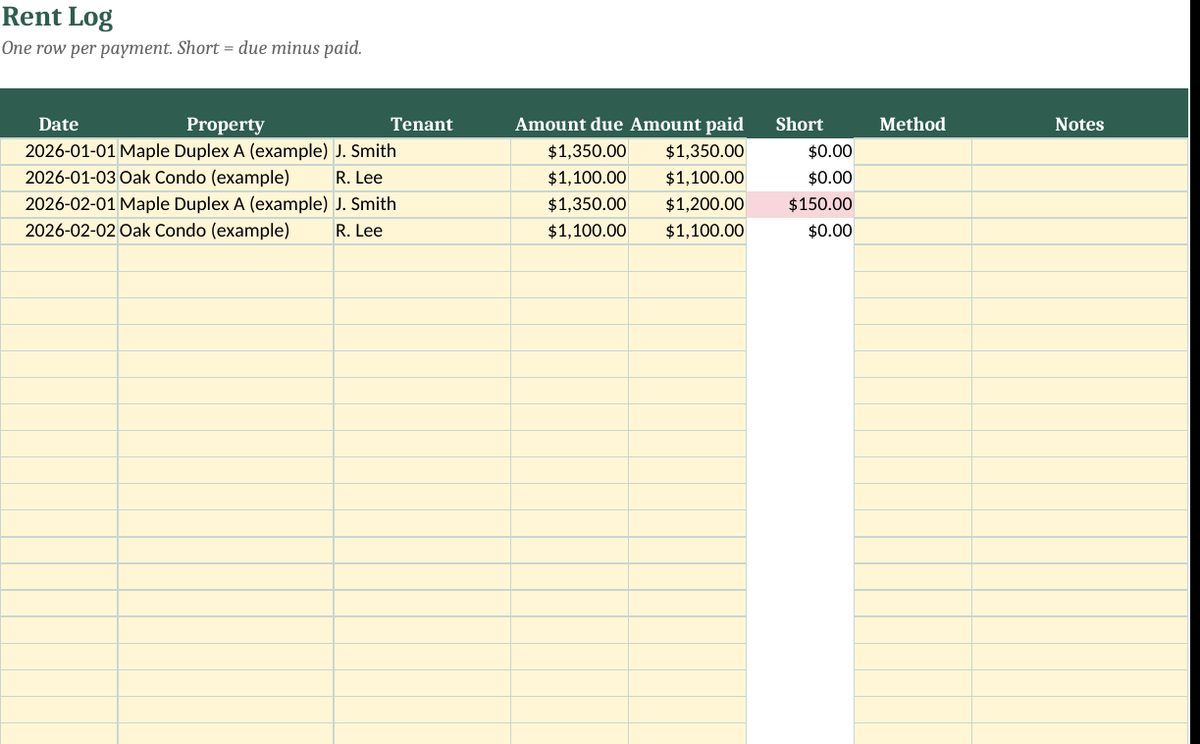Screen dimensions: 1200x744
Task: Select amount paid $1,100.00 in the 2026-01-03 row
Action: 687,178
